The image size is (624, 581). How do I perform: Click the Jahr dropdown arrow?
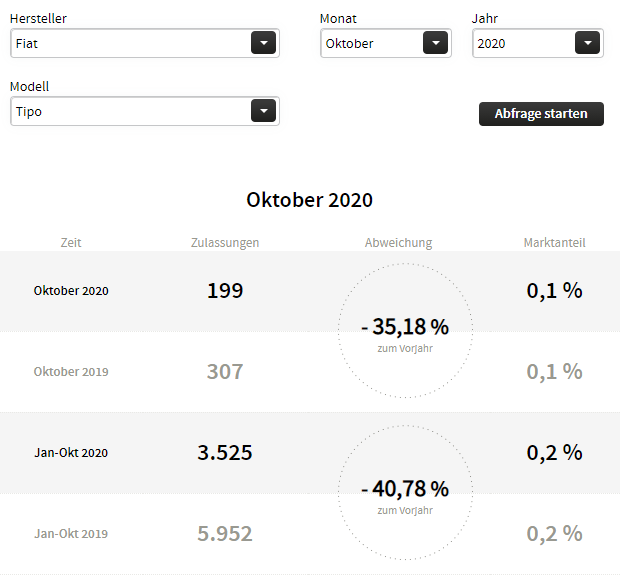(x=587, y=43)
